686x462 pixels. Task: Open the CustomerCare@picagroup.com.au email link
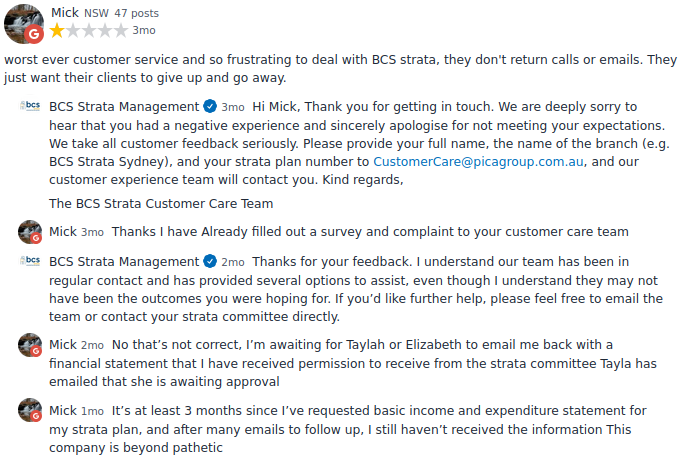coord(478,161)
